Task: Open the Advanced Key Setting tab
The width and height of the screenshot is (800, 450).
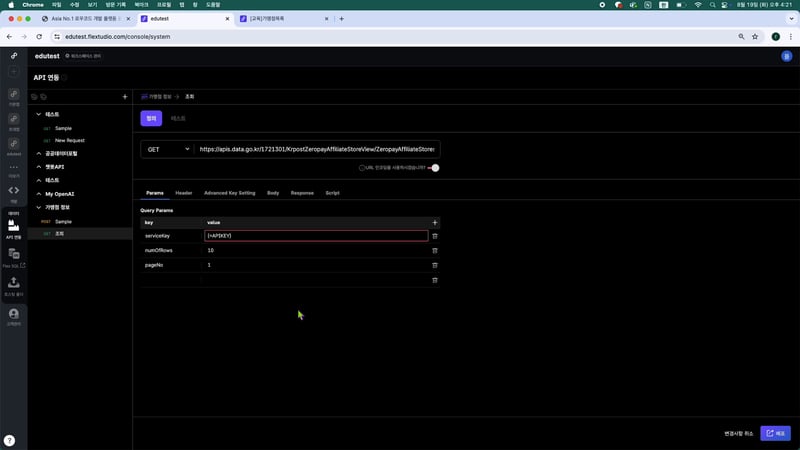Action: pyautogui.click(x=229, y=192)
